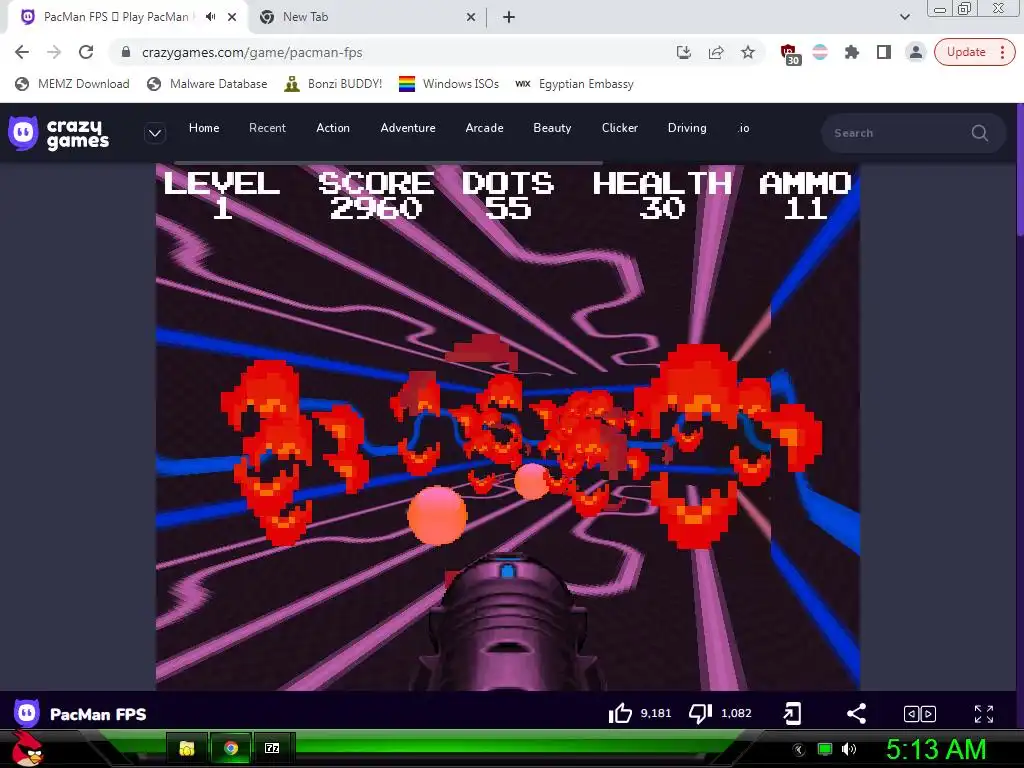Like the game with thumbs up
Image resolution: width=1024 pixels, height=768 pixels.
click(x=620, y=713)
